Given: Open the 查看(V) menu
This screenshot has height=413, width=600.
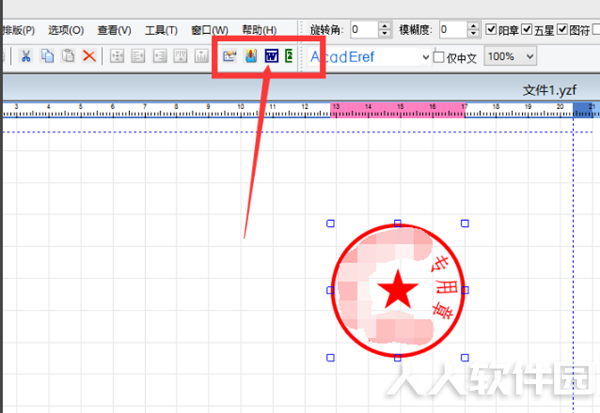Looking at the screenshot, I should (x=114, y=30).
